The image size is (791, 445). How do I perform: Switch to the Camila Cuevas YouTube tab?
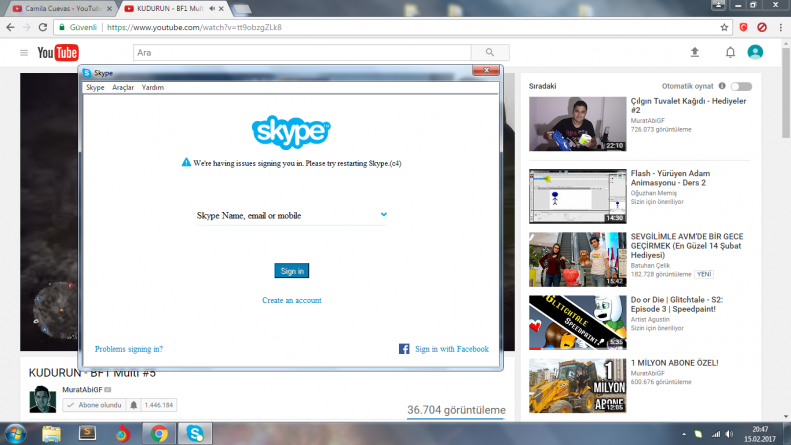click(x=62, y=9)
